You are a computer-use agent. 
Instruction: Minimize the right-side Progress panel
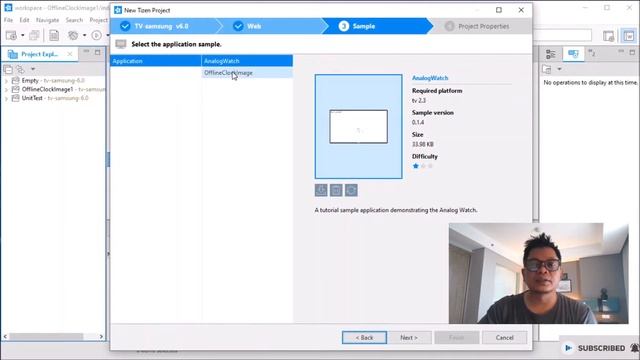pos(621,52)
